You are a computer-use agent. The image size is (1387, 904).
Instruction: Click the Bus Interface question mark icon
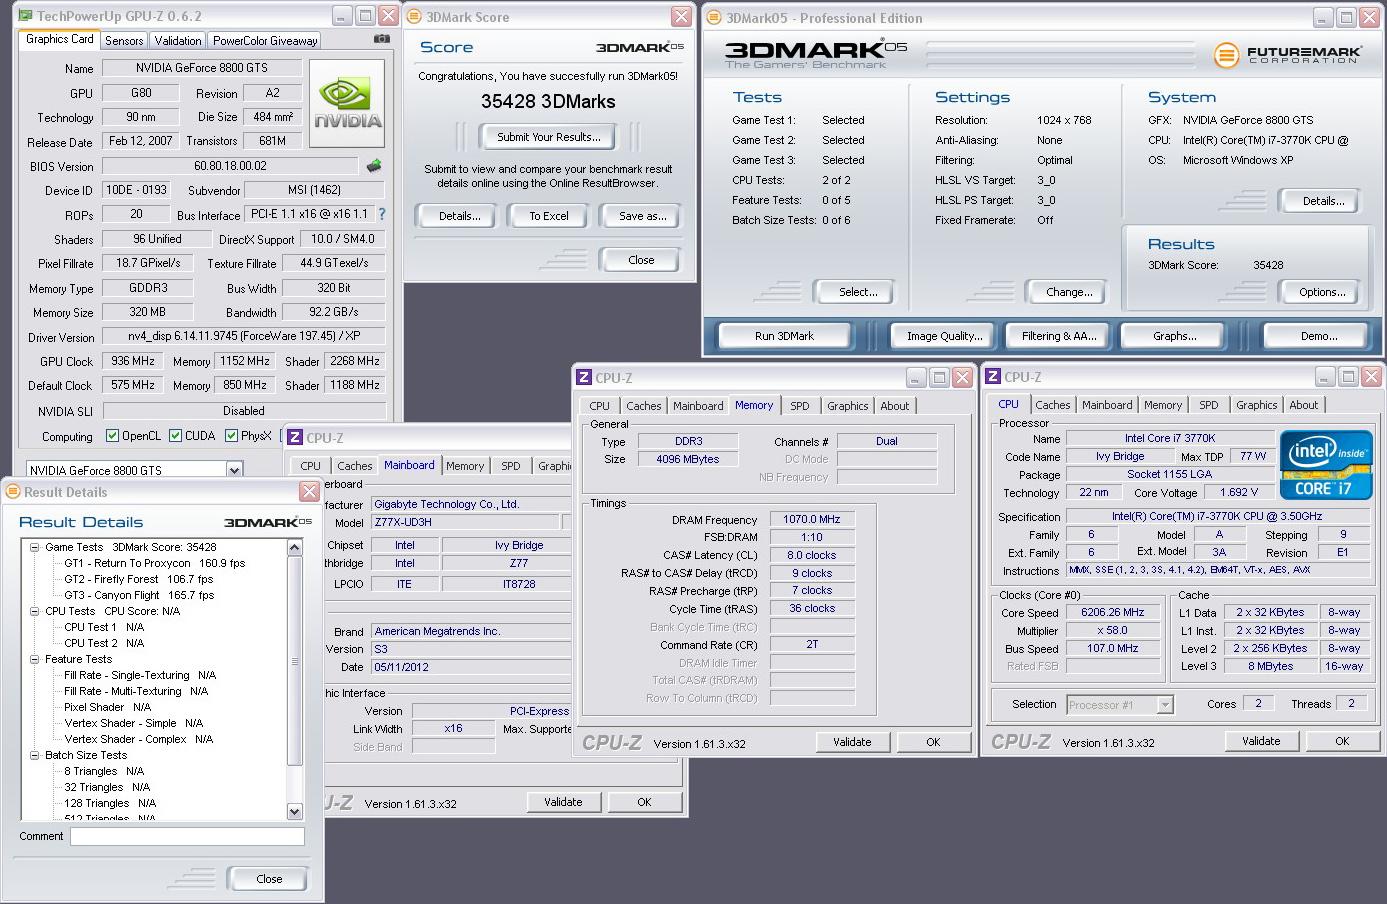pos(381,214)
